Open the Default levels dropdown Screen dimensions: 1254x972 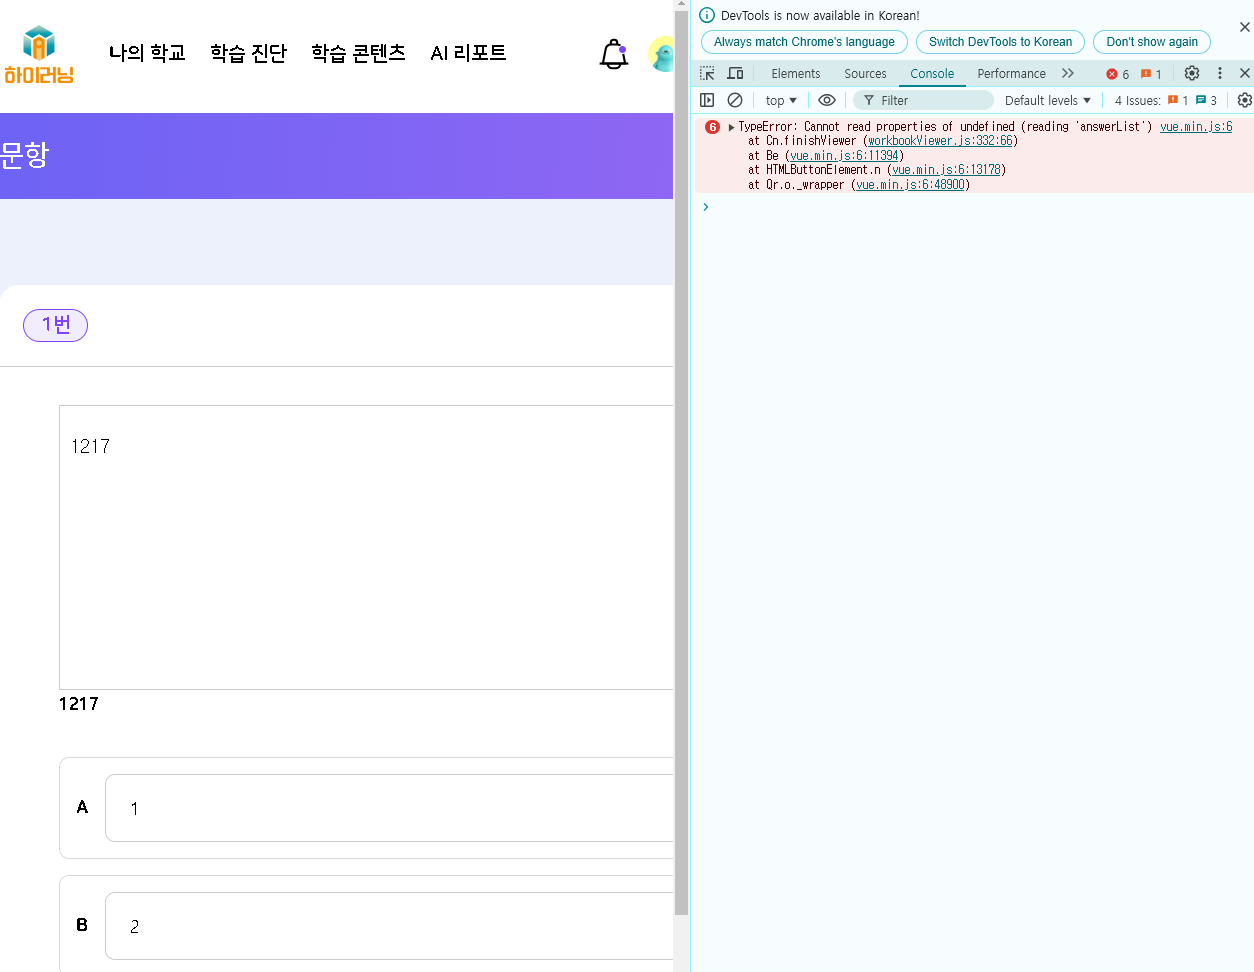pos(1047,100)
